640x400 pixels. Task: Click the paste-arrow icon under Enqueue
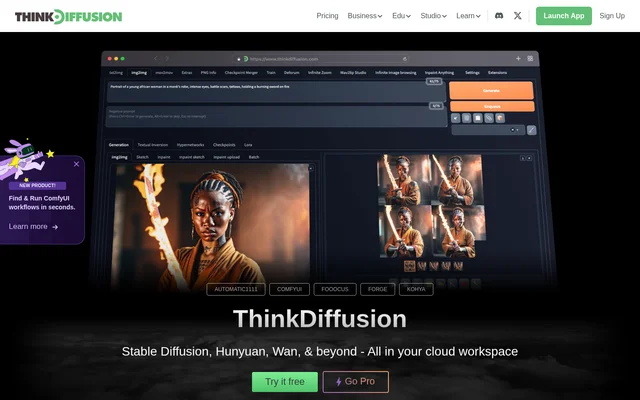456,118
